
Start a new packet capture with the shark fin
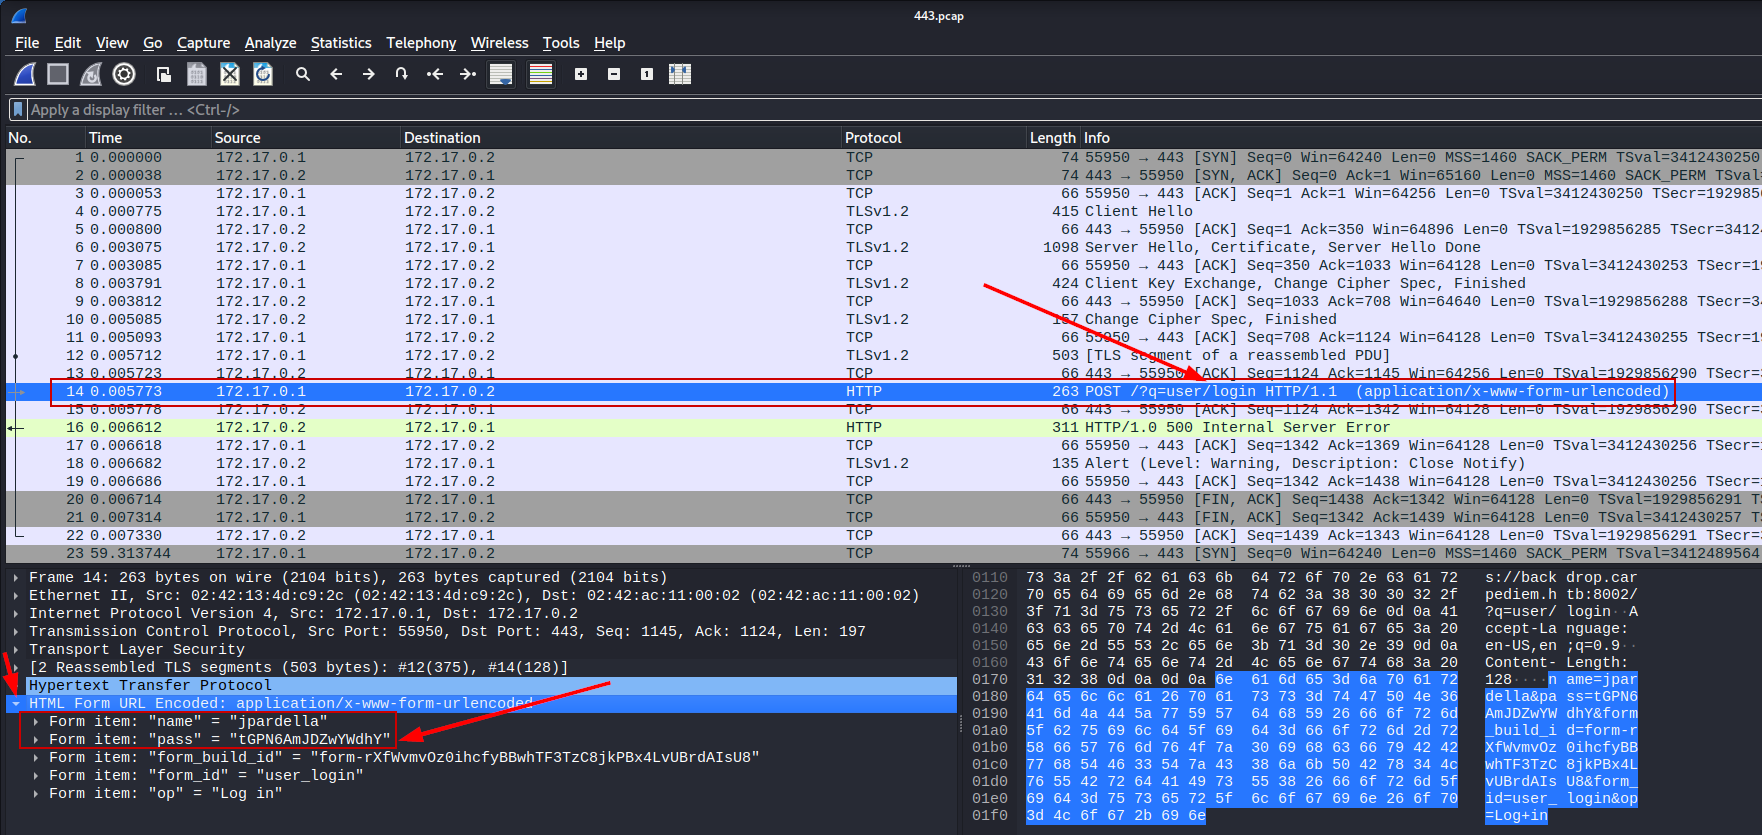pos(25,74)
